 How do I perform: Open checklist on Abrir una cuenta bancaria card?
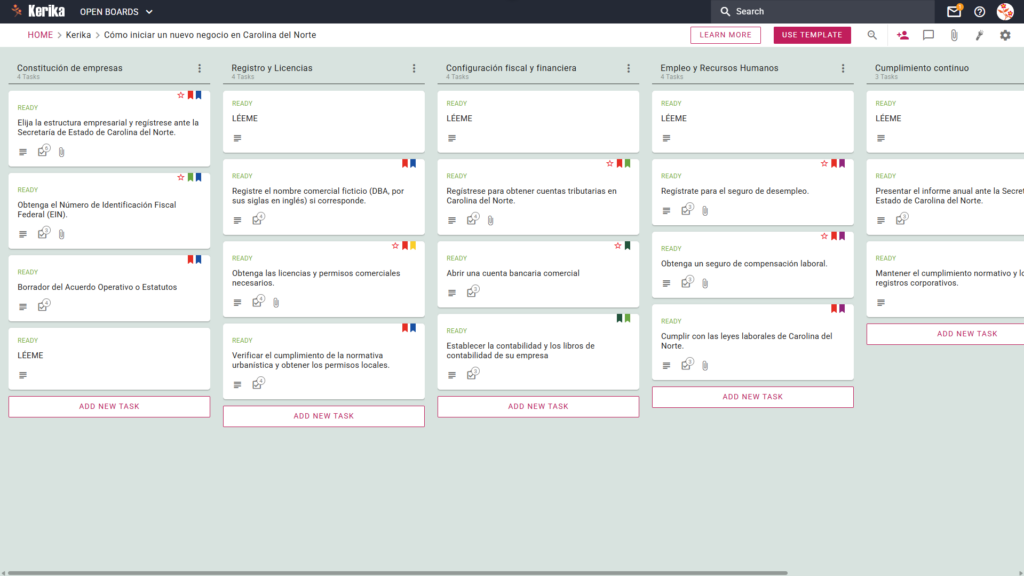(472, 292)
